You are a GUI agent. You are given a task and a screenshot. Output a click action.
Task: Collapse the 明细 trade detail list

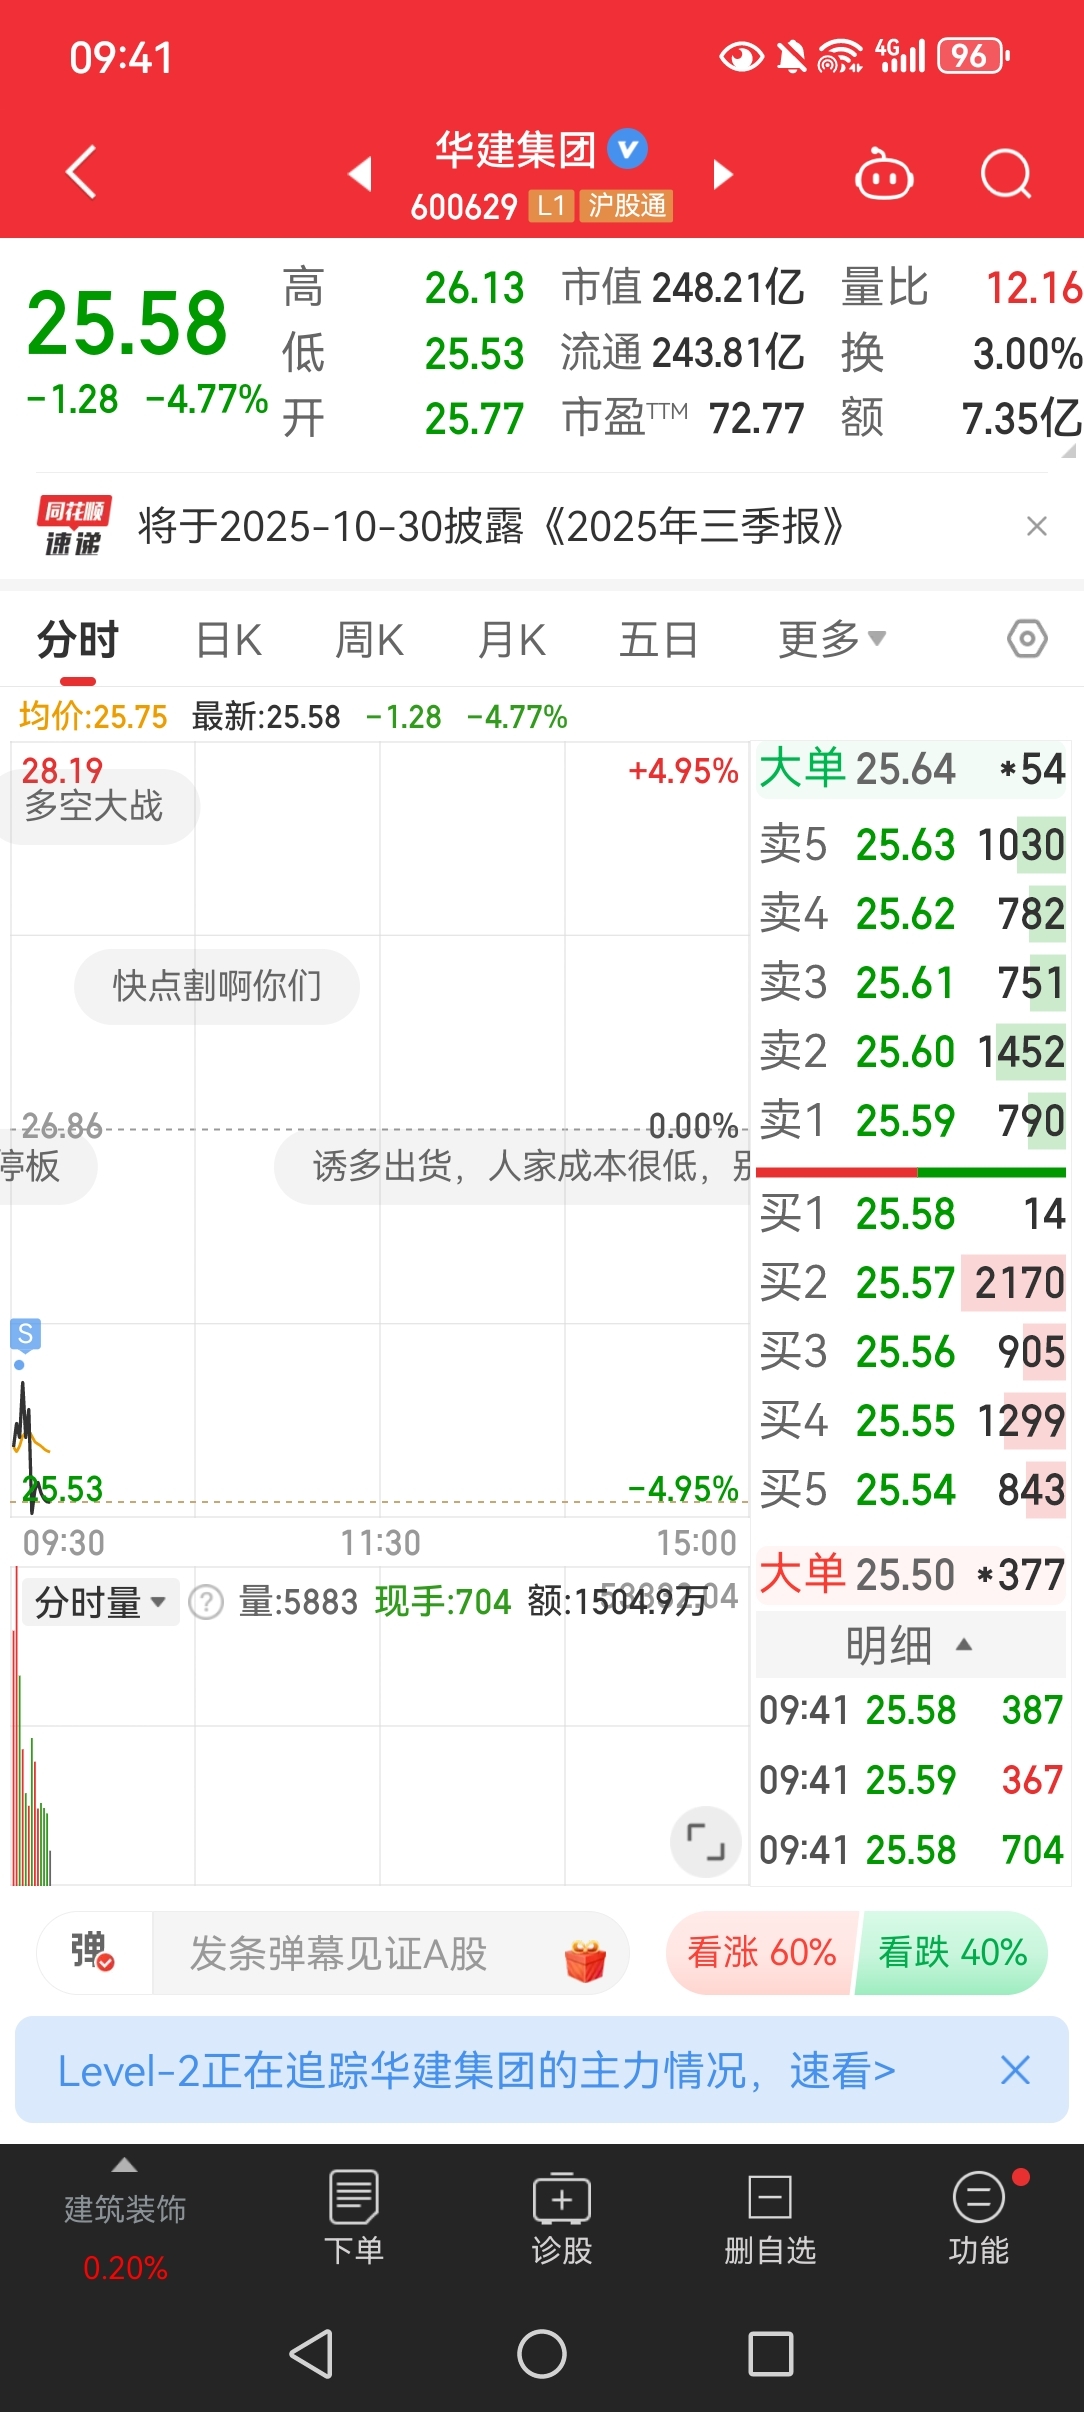click(x=910, y=1644)
